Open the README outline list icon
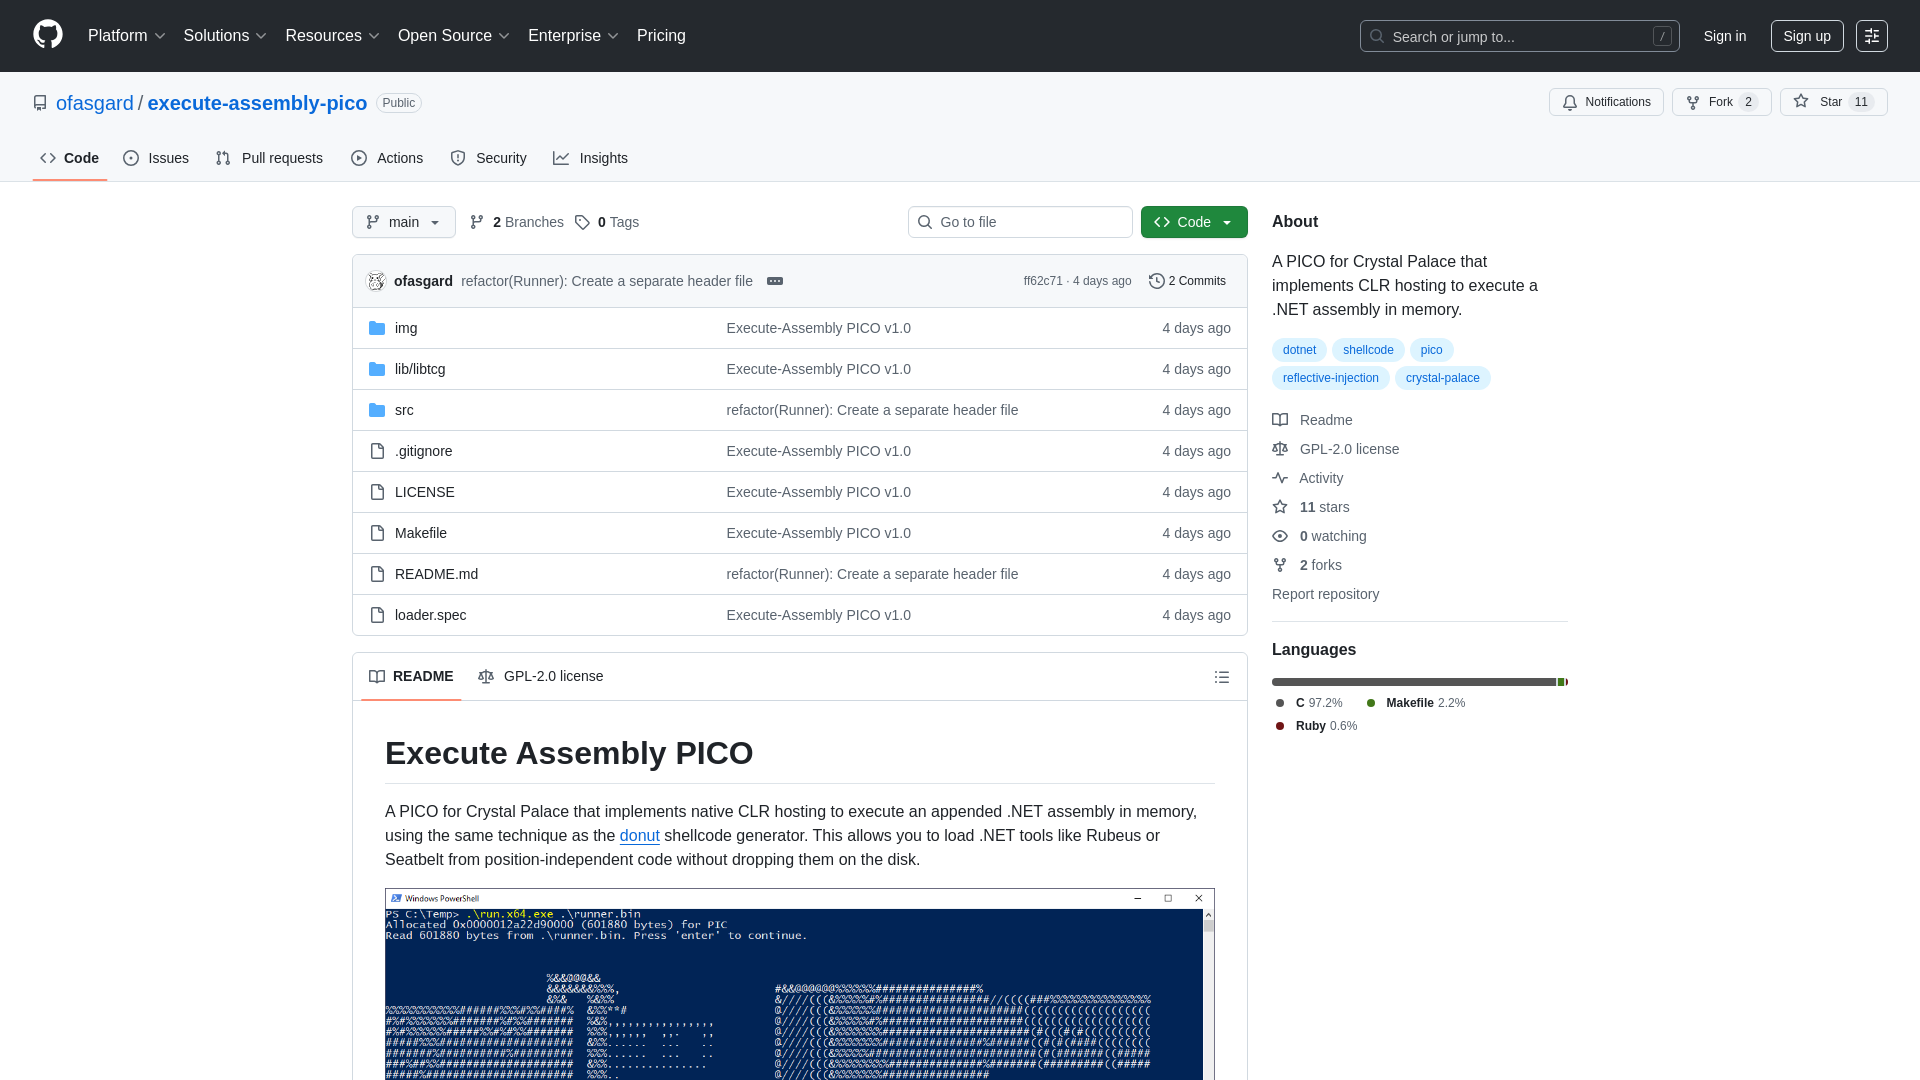Screen dimensions: 1920x1080 (1222, 677)
